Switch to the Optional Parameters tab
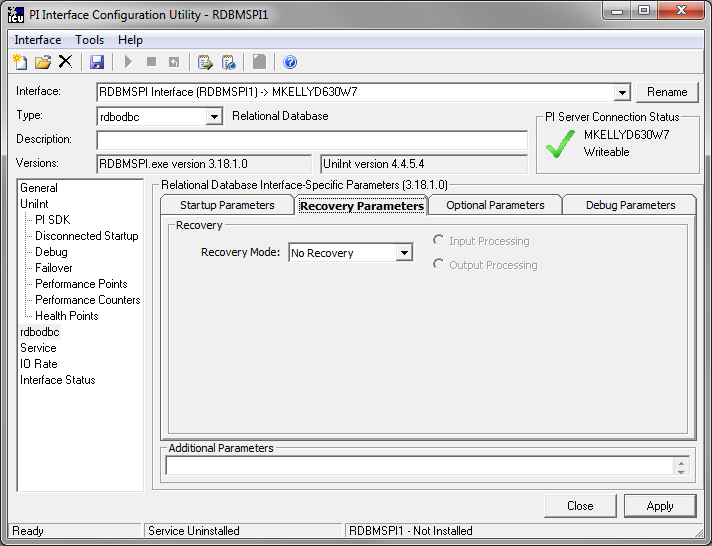712x546 pixels. click(495, 205)
